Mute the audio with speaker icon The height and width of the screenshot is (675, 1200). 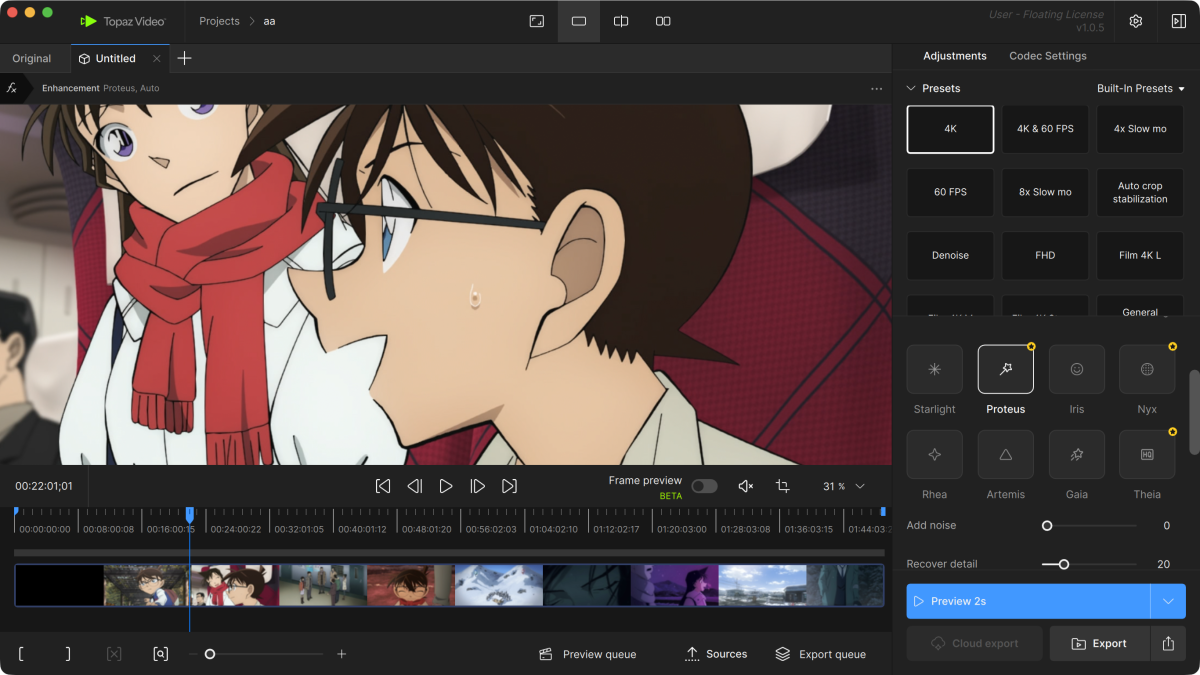coord(745,486)
